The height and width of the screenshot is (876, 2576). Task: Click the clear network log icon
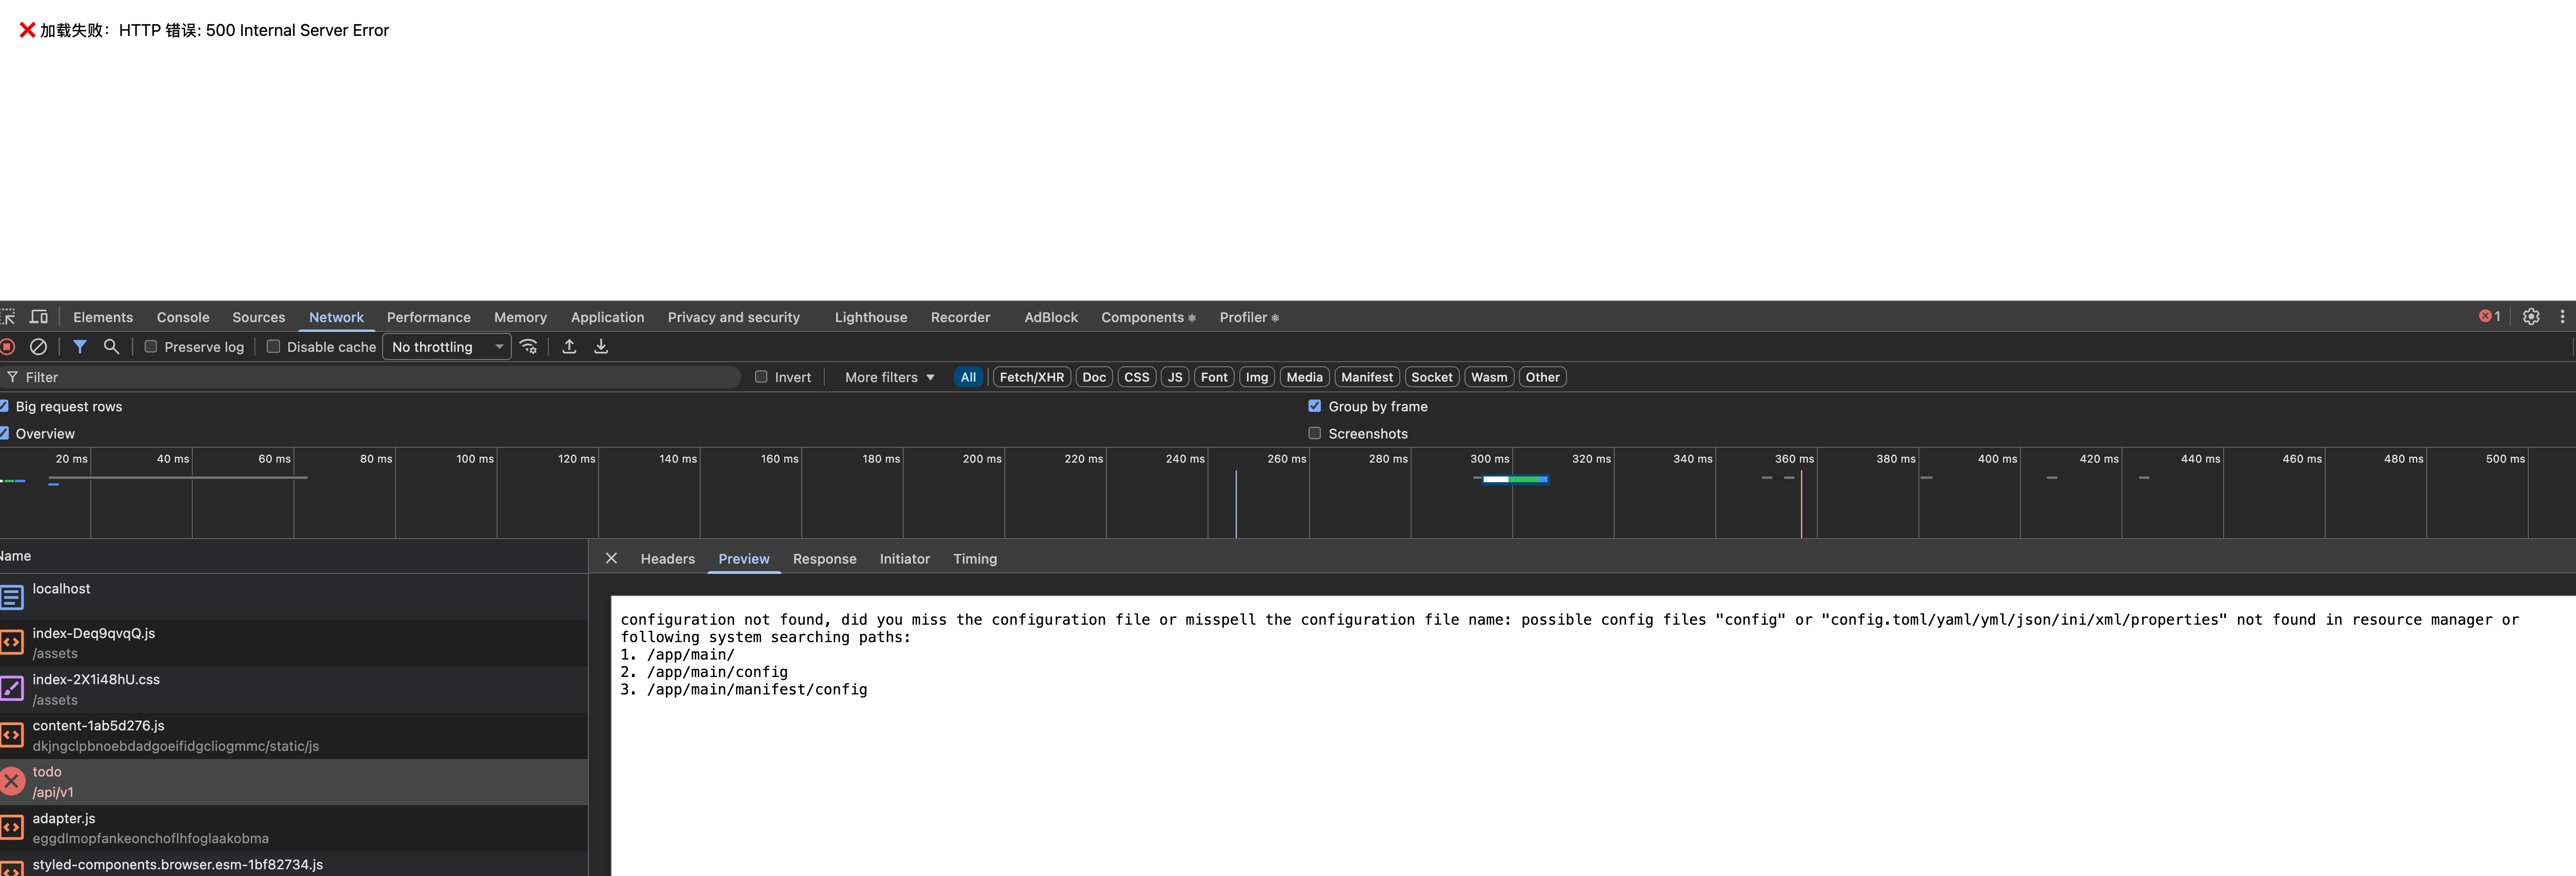tap(38, 346)
